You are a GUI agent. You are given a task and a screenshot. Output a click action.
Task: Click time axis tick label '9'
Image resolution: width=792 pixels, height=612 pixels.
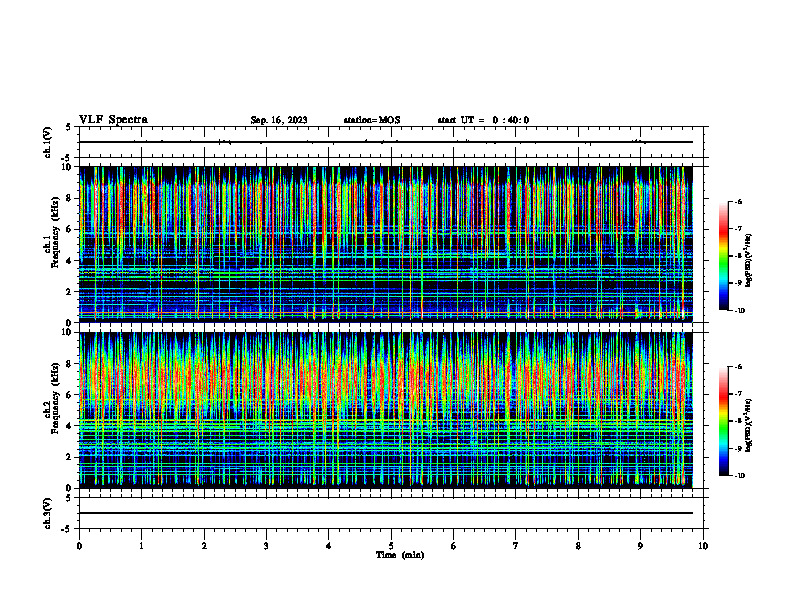(x=640, y=546)
